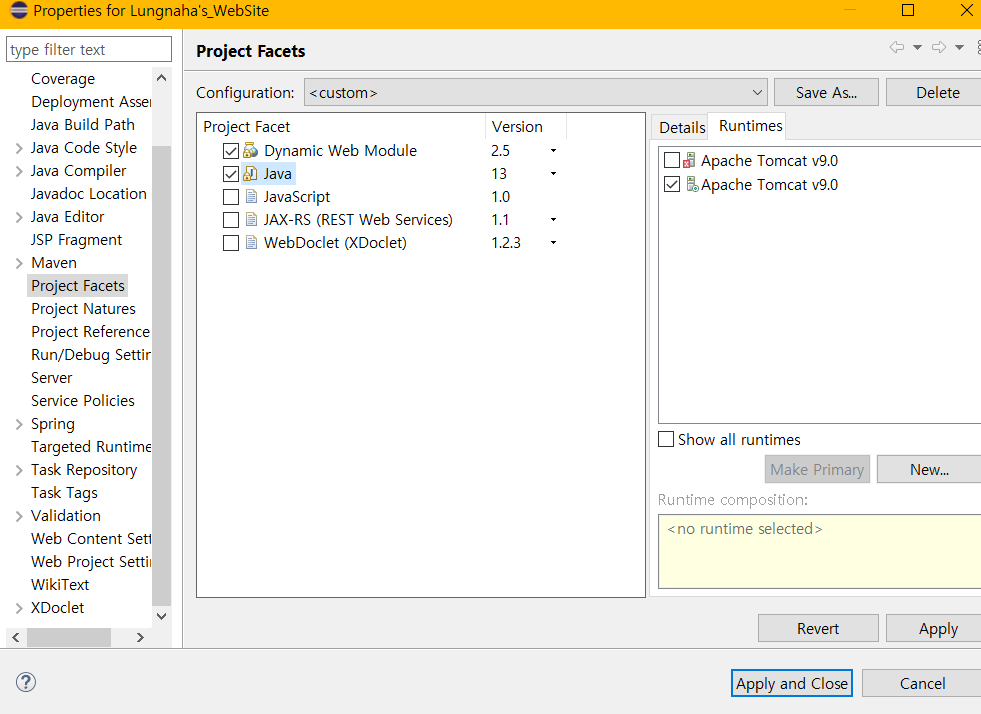Click the tree scrollbar down arrow
This screenshot has height=714, width=981.
161,616
